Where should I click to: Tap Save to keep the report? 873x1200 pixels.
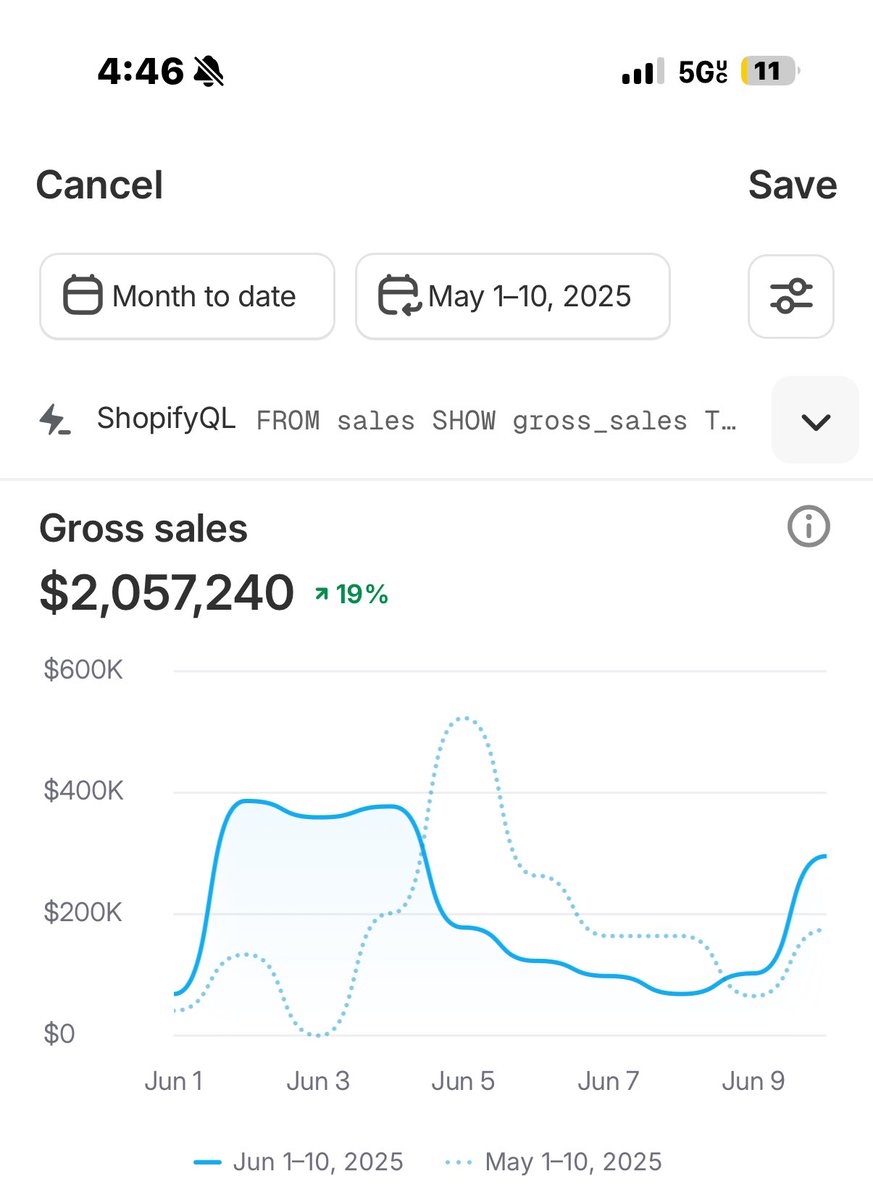pyautogui.click(x=793, y=185)
